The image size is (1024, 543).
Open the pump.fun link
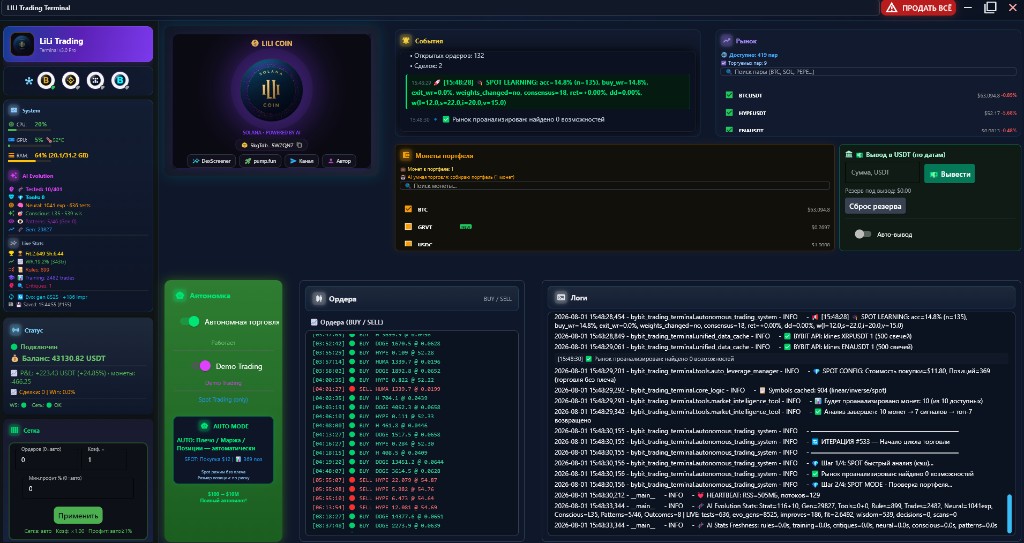tap(261, 161)
